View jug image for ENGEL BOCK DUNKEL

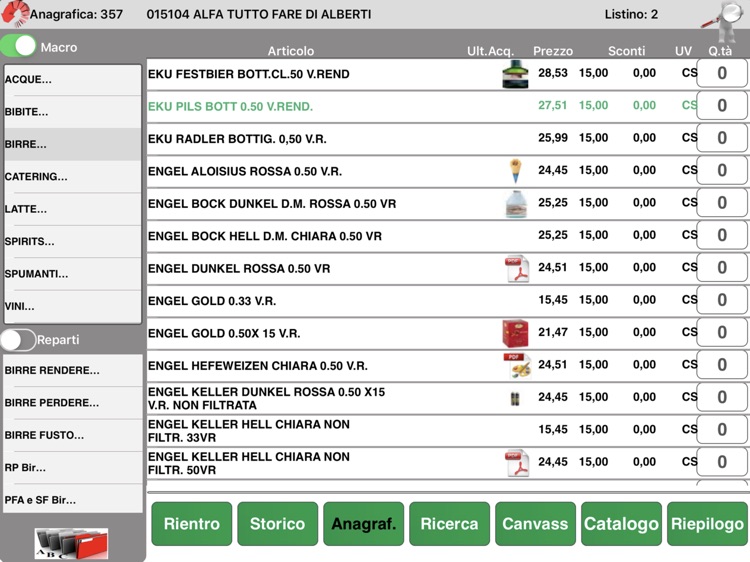click(516, 204)
